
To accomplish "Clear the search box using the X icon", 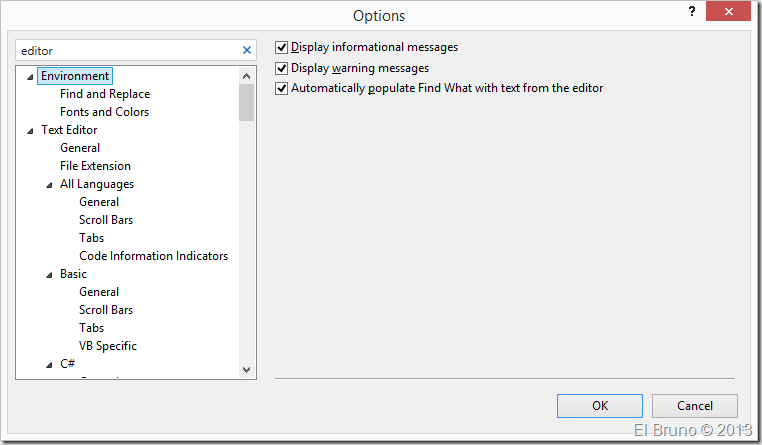I will click(x=247, y=50).
